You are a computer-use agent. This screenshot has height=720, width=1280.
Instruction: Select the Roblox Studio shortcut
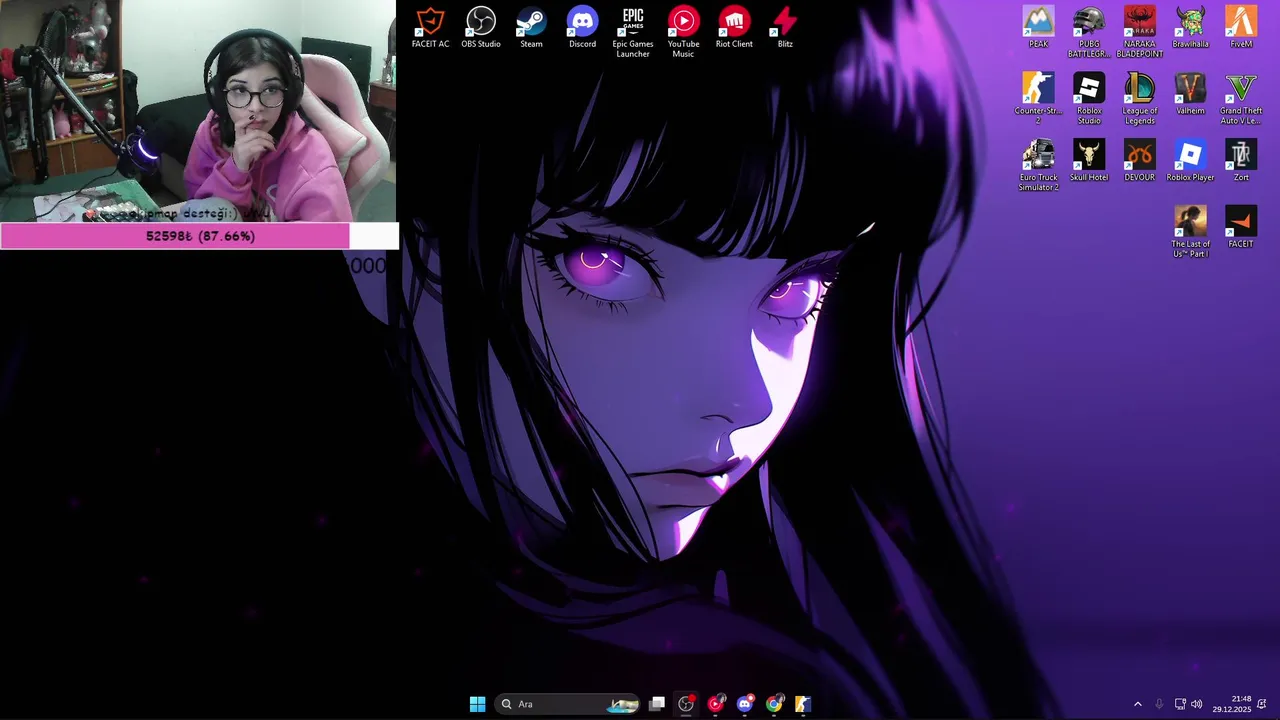pyautogui.click(x=1089, y=99)
